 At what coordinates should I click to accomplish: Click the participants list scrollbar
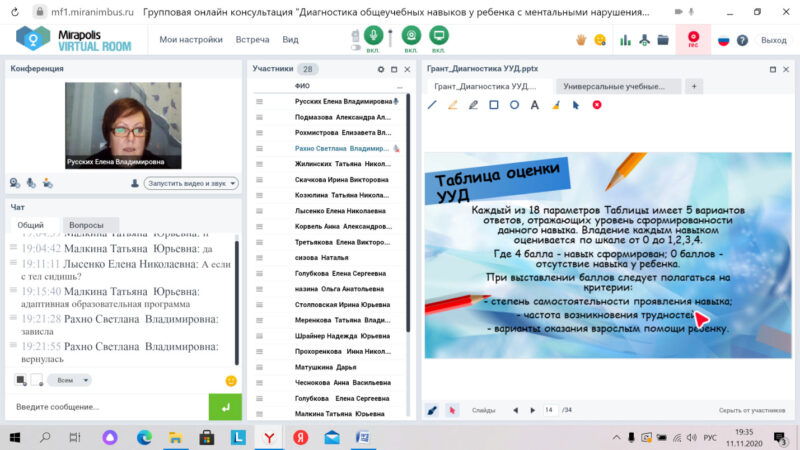pyautogui.click(x=408, y=213)
